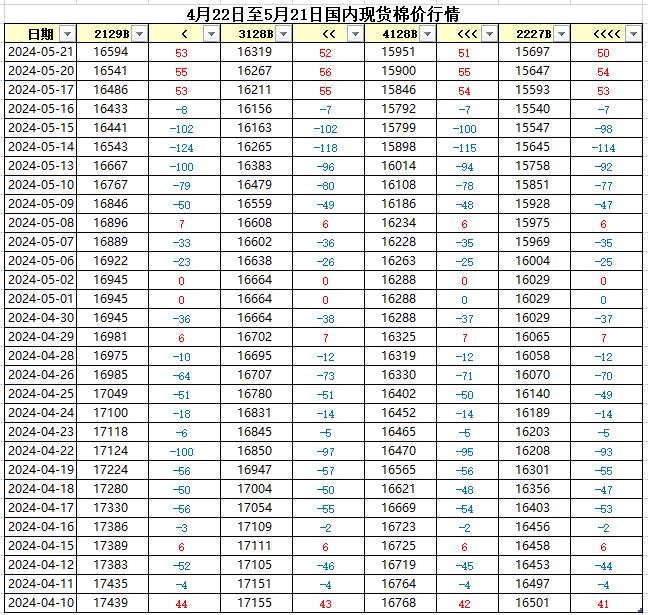Select the -115 change value

(x=465, y=148)
